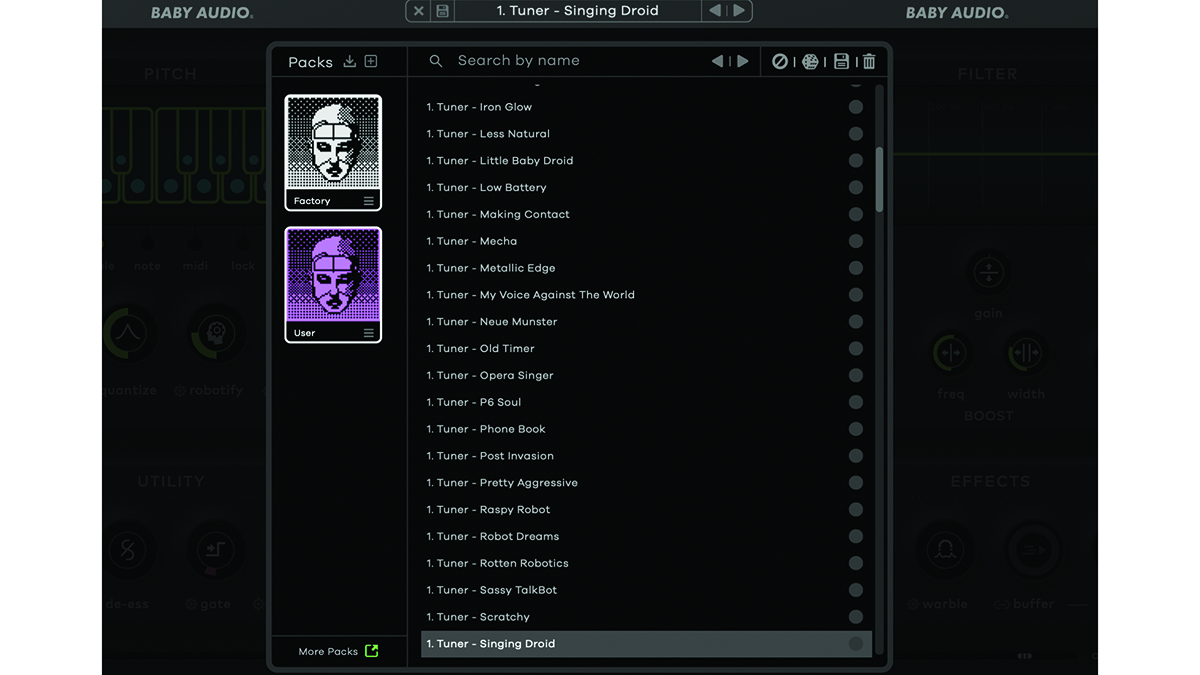Select preset Tuner - Sassy TalkBot

[646, 590]
